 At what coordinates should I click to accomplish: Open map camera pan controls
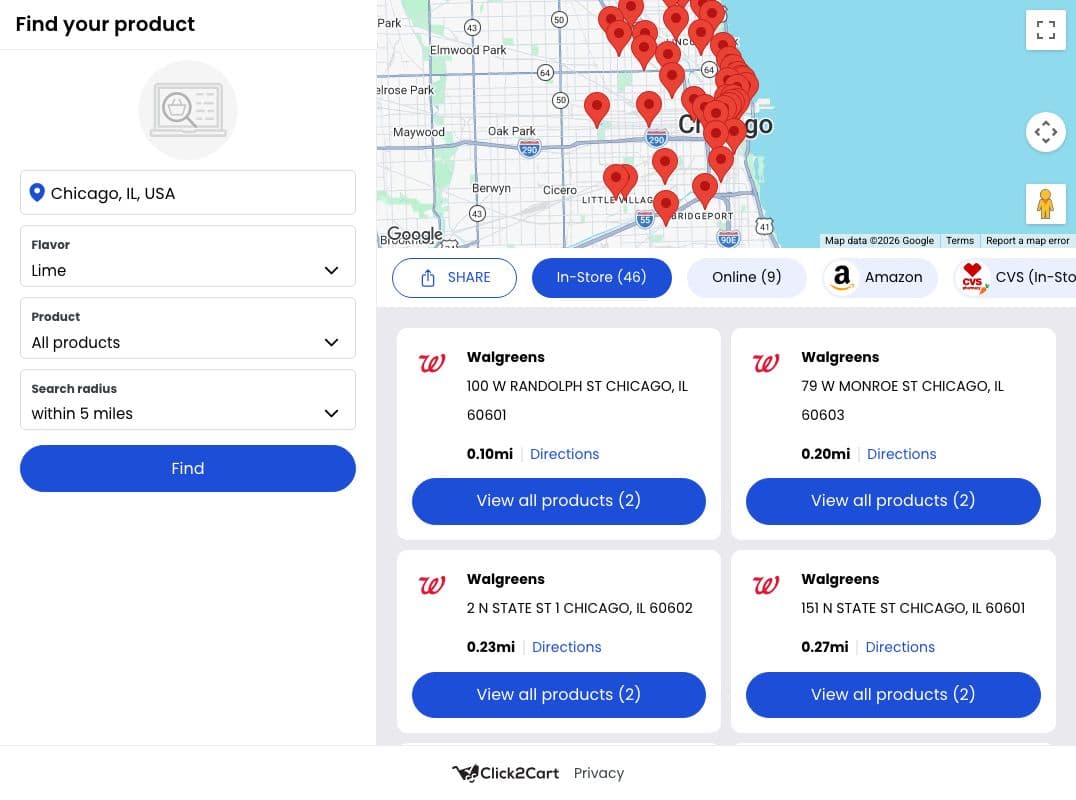pyautogui.click(x=1045, y=132)
